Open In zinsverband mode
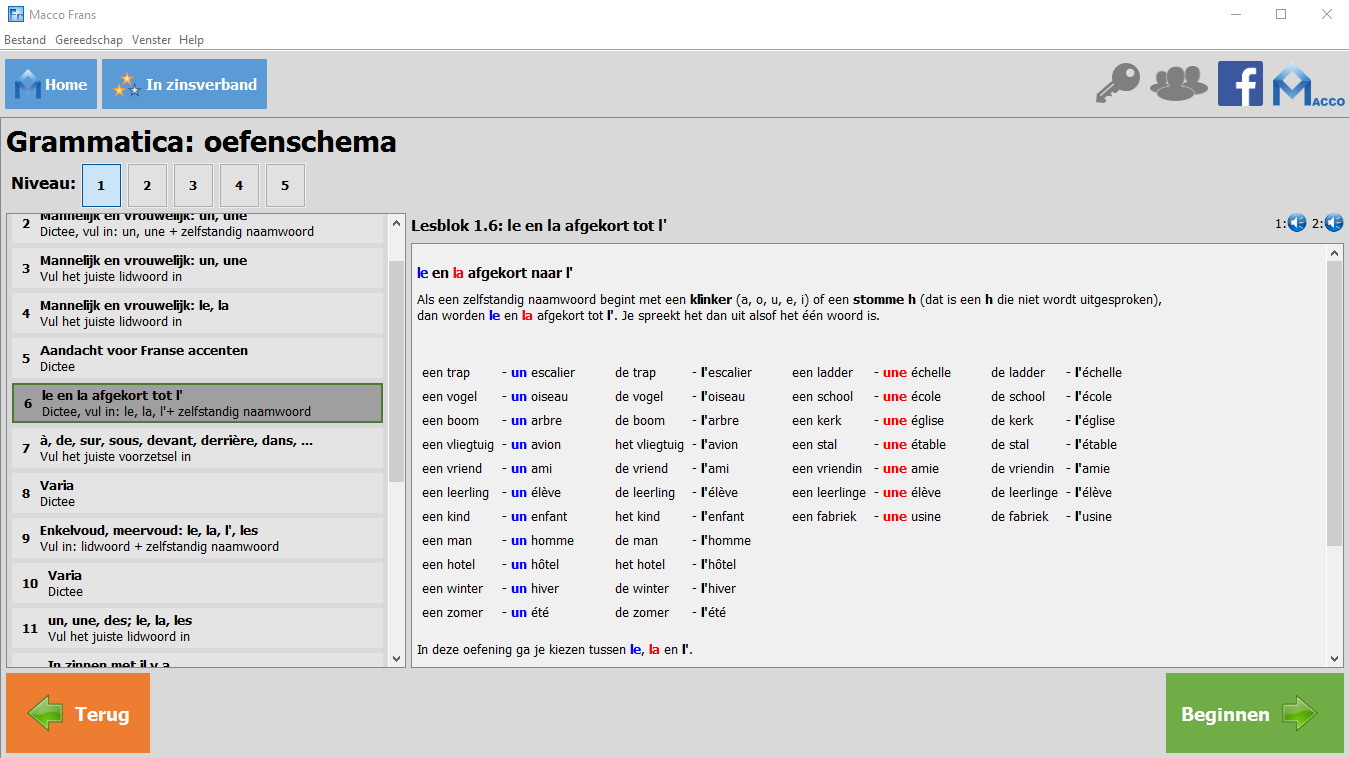The image size is (1349, 758). point(184,85)
